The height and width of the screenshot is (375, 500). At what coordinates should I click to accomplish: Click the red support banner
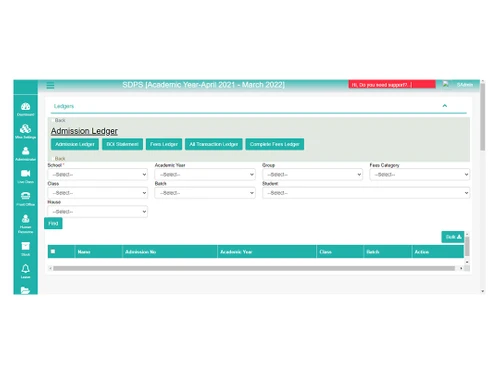[x=392, y=84]
